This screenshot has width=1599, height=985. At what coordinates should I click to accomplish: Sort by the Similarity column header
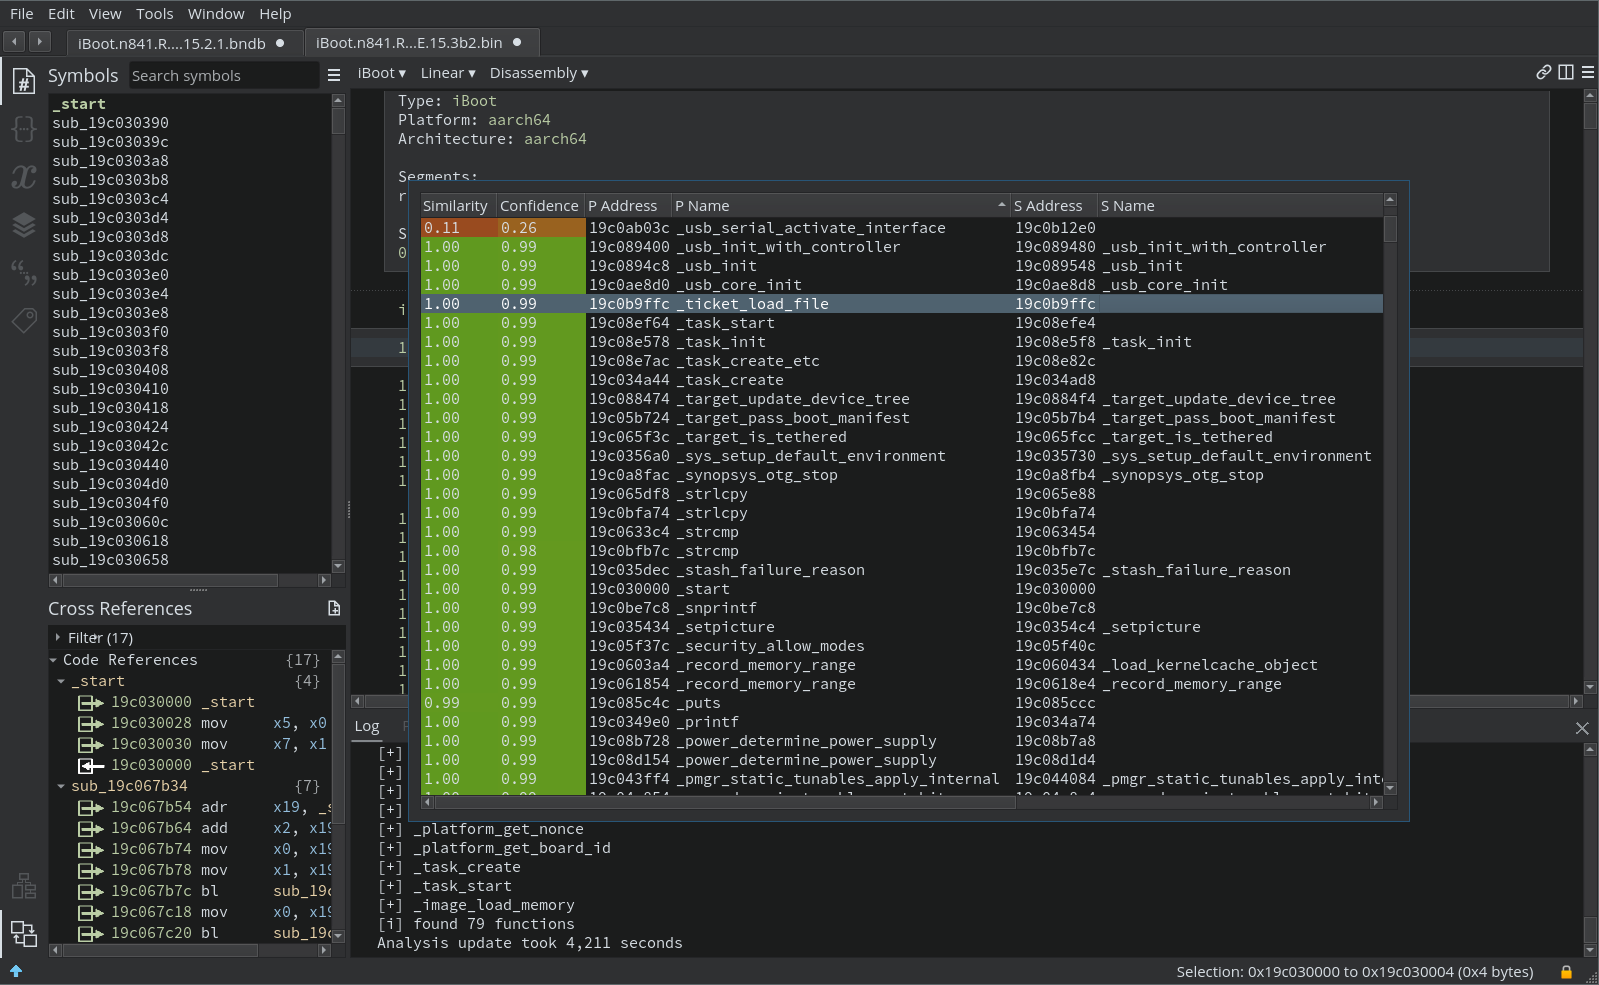click(455, 206)
